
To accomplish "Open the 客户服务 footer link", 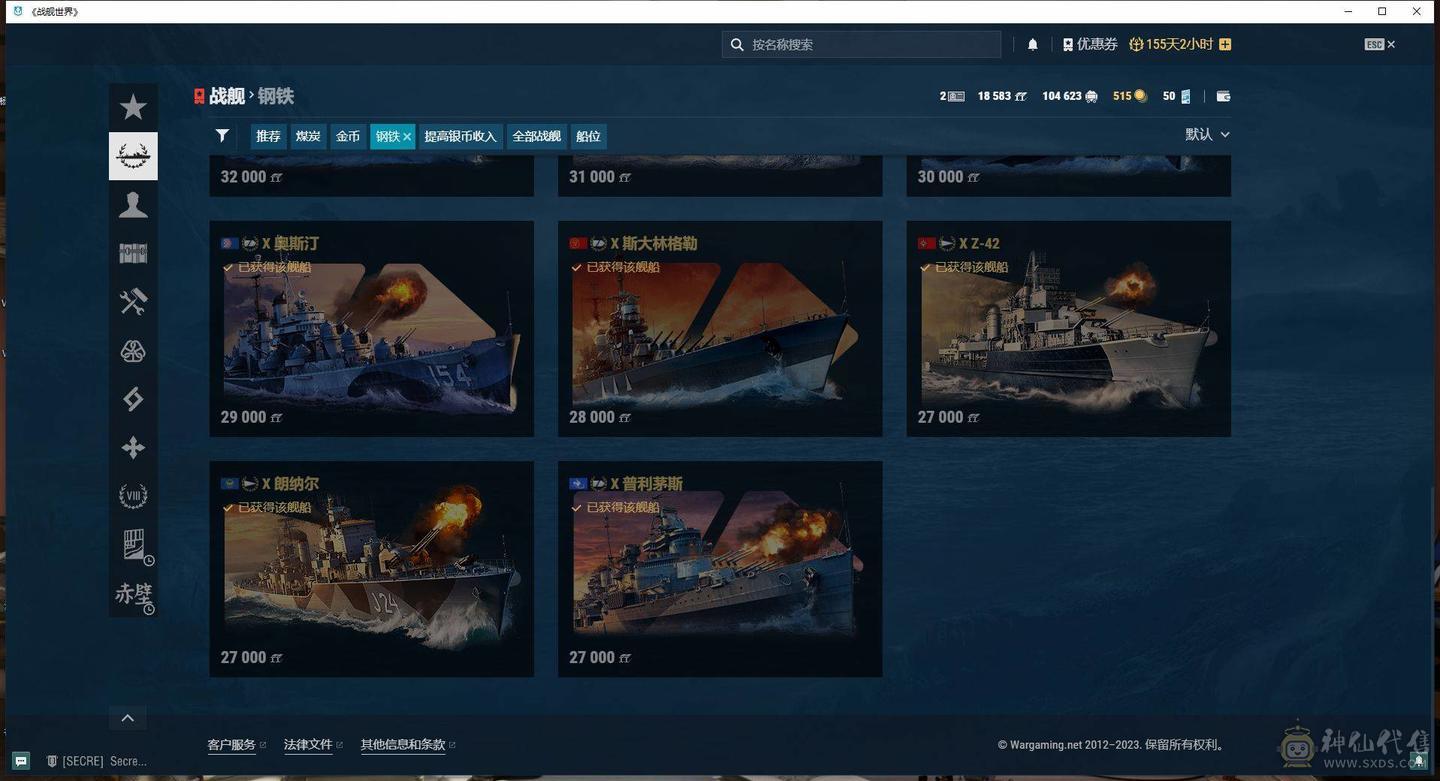I will click(x=231, y=745).
